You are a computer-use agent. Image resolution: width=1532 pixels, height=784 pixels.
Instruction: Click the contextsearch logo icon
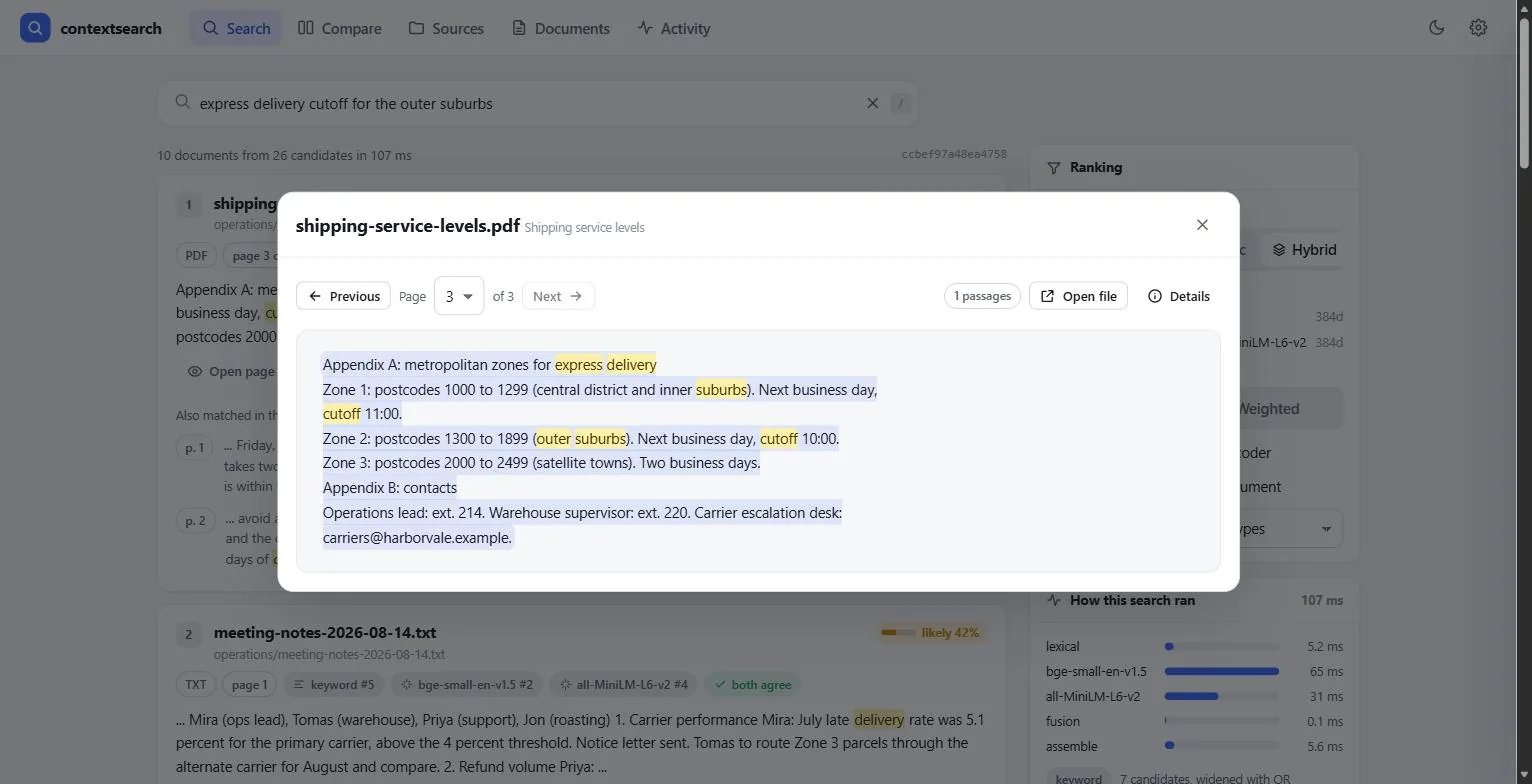point(35,28)
